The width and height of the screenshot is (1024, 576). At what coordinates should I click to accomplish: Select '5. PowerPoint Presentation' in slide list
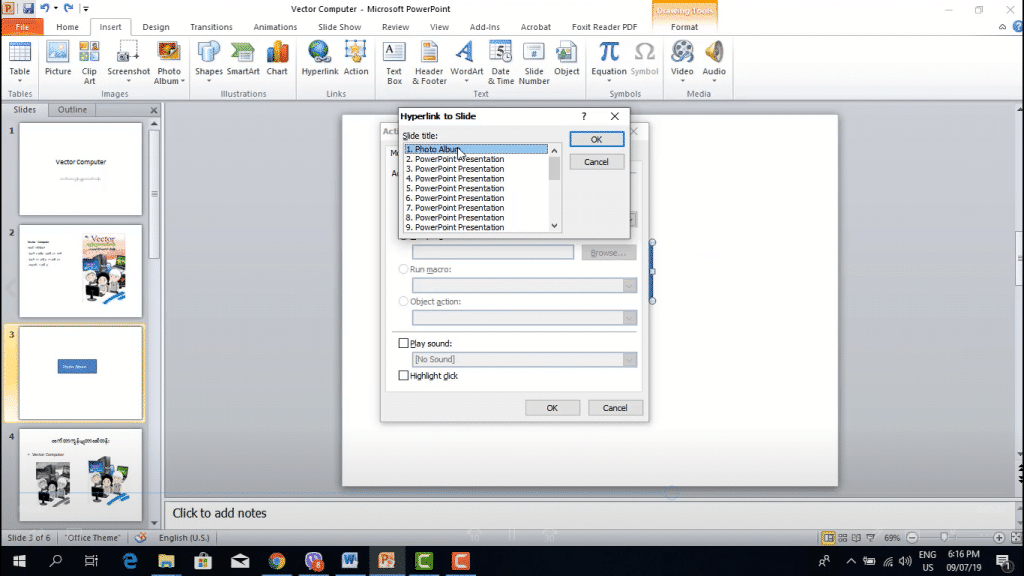pos(475,188)
